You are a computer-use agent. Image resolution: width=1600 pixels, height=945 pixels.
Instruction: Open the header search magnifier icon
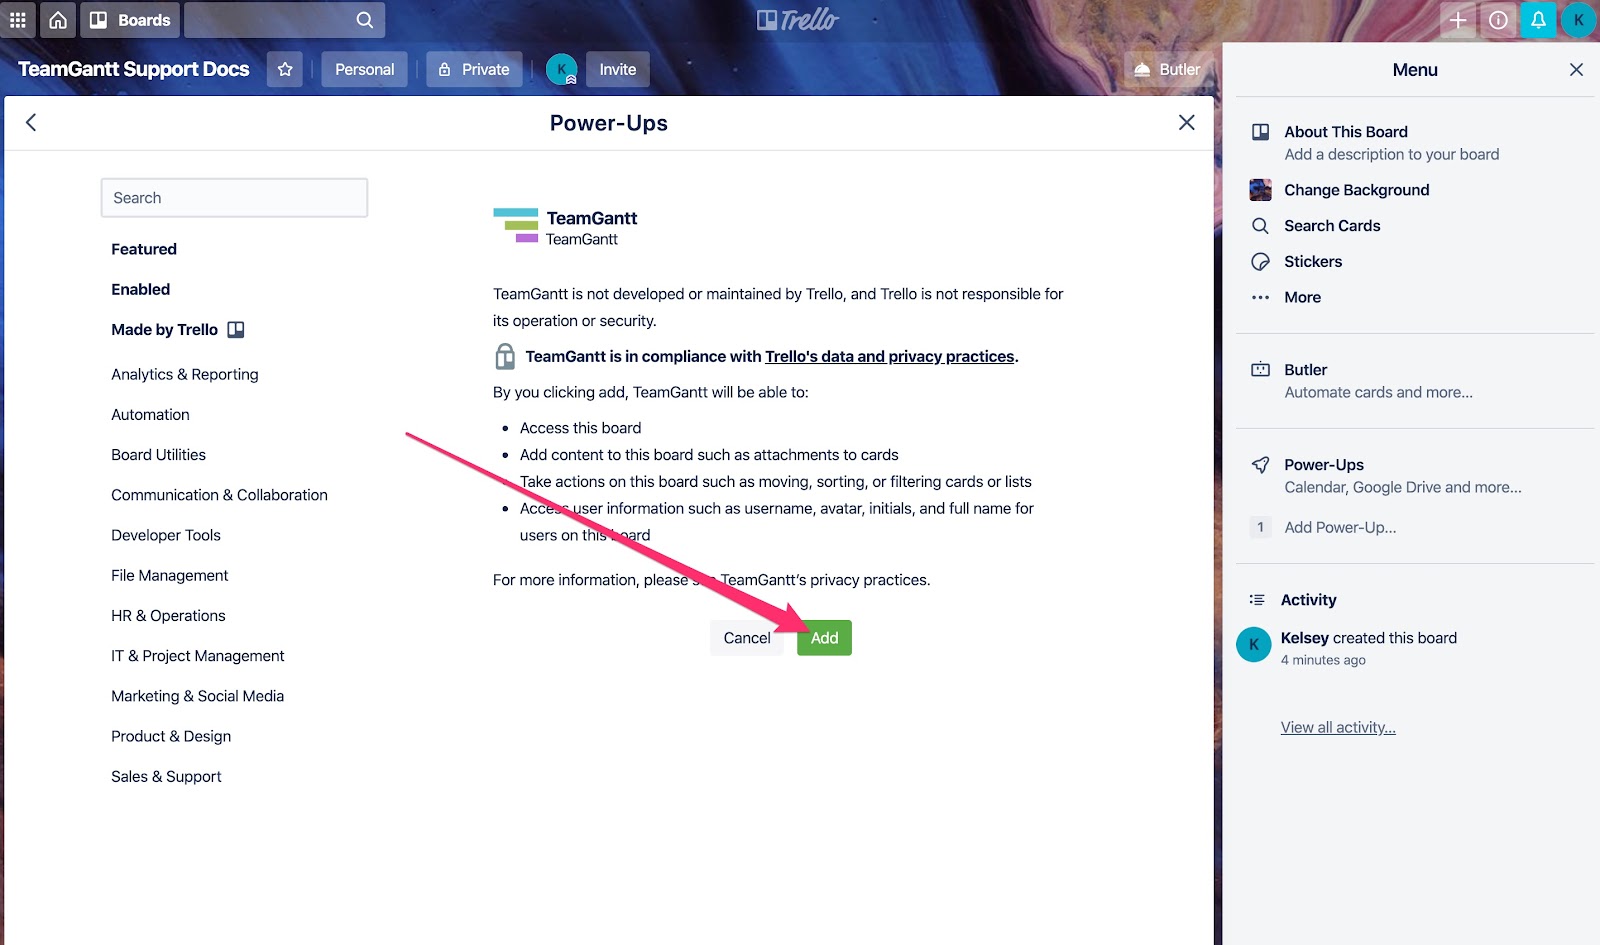click(x=365, y=20)
